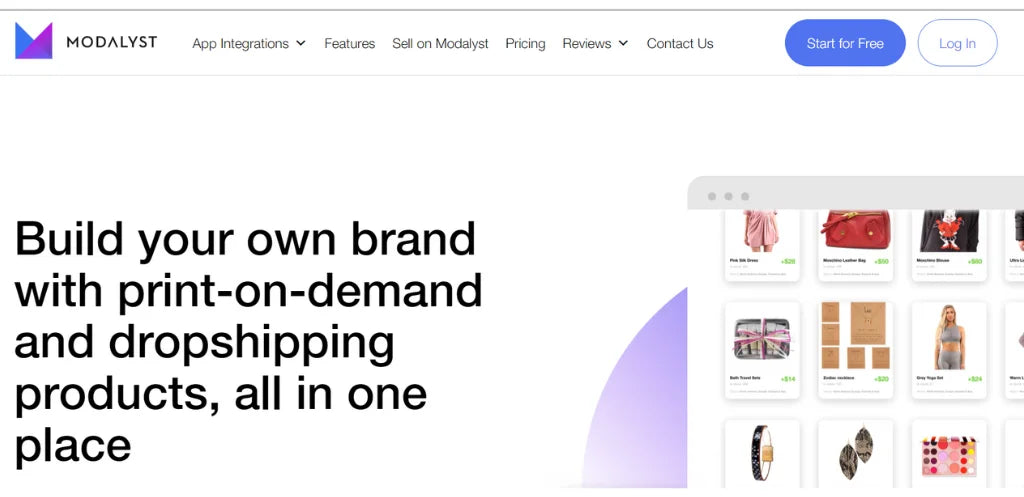This screenshot has width=1024, height=497.
Task: Click the Modalyst logo icon
Action: point(34,41)
